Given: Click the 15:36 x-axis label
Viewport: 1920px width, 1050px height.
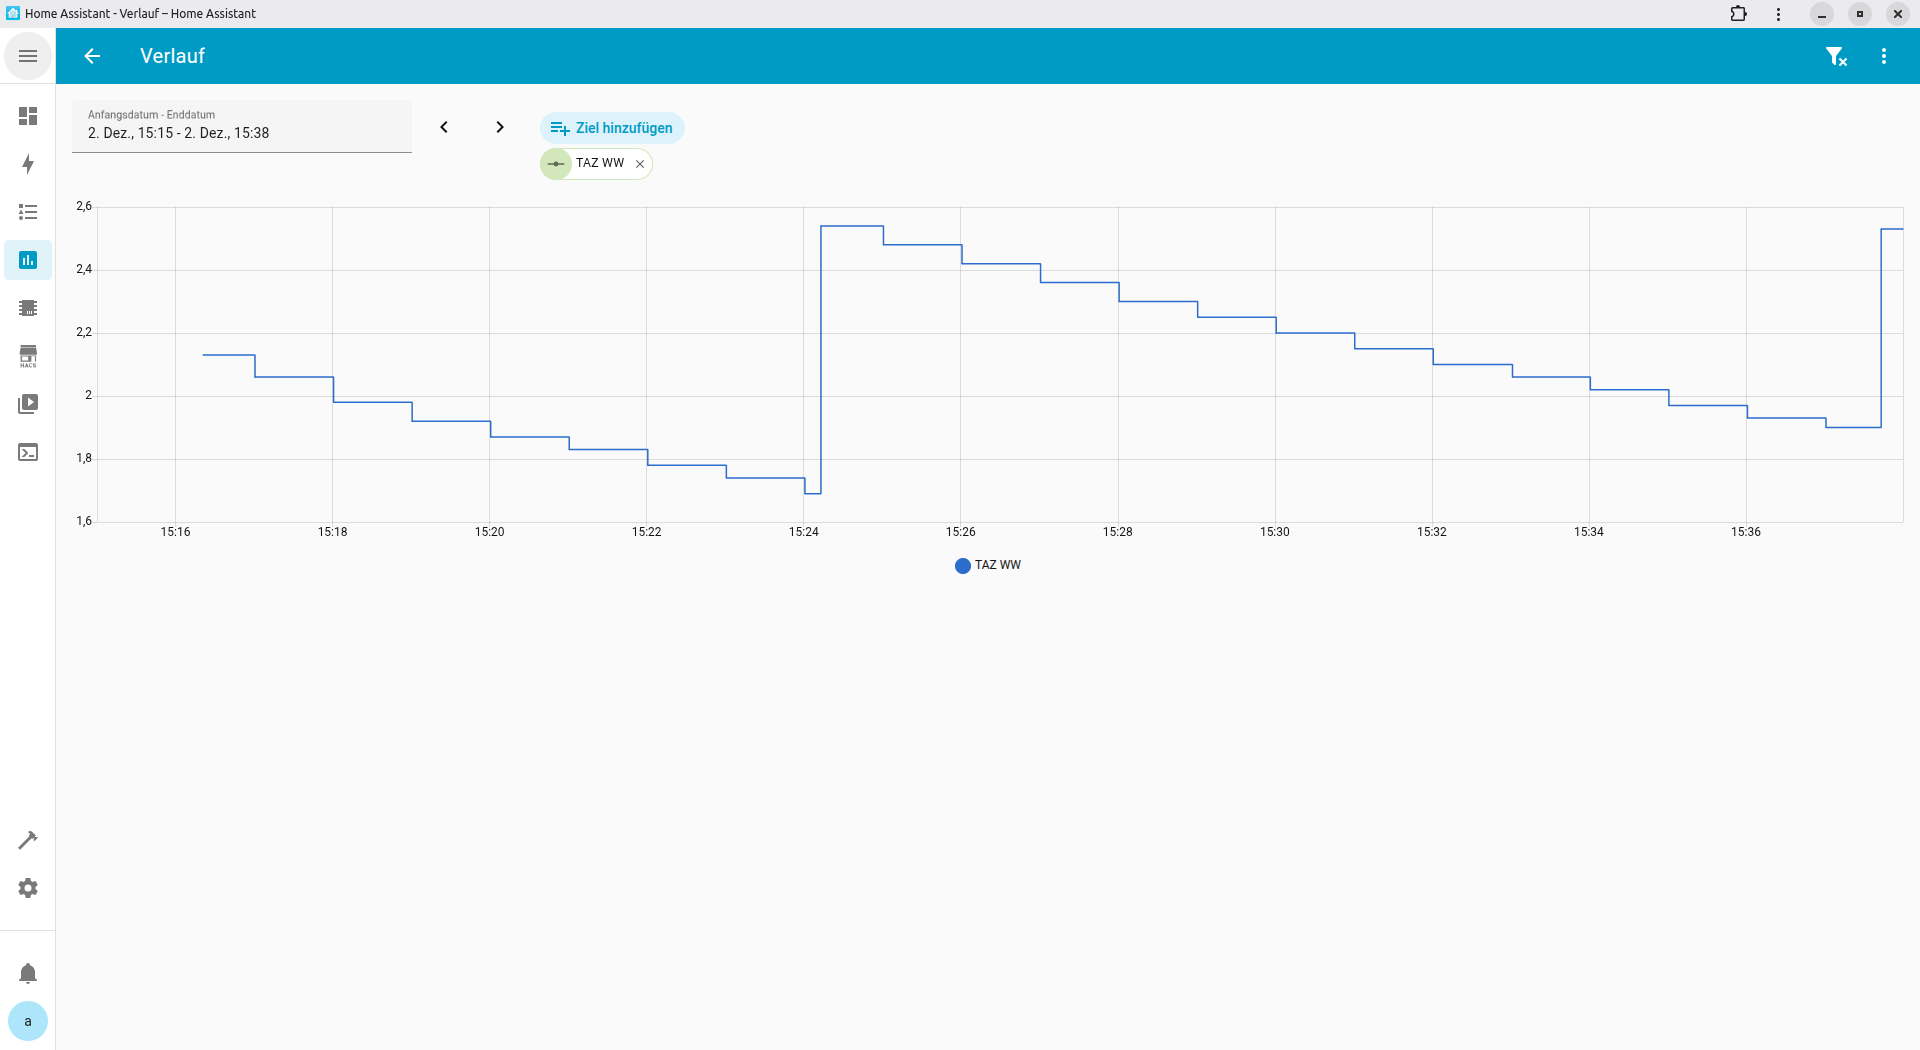Looking at the screenshot, I should (x=1746, y=532).
